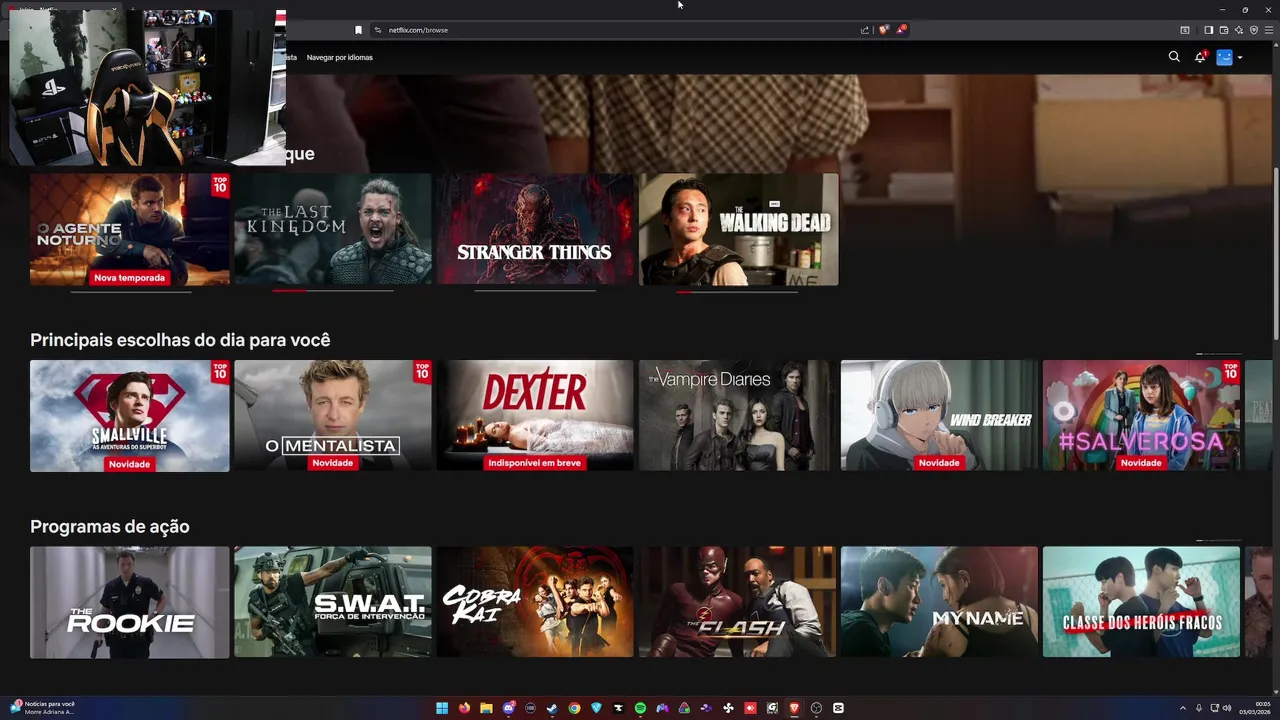Click The Walking Dead watch progress bar
Screen dimensions: 1280x720
[737, 291]
